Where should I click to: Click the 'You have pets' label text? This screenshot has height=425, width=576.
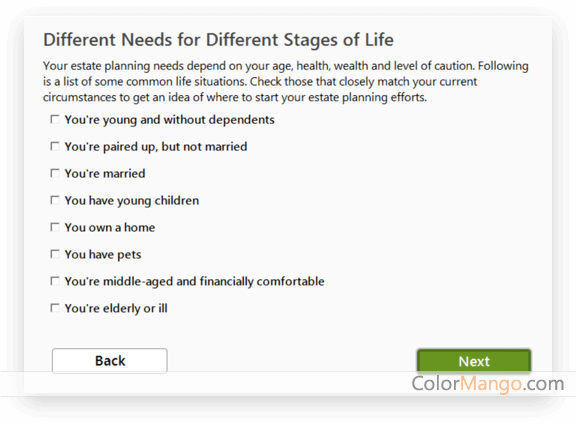(x=103, y=255)
